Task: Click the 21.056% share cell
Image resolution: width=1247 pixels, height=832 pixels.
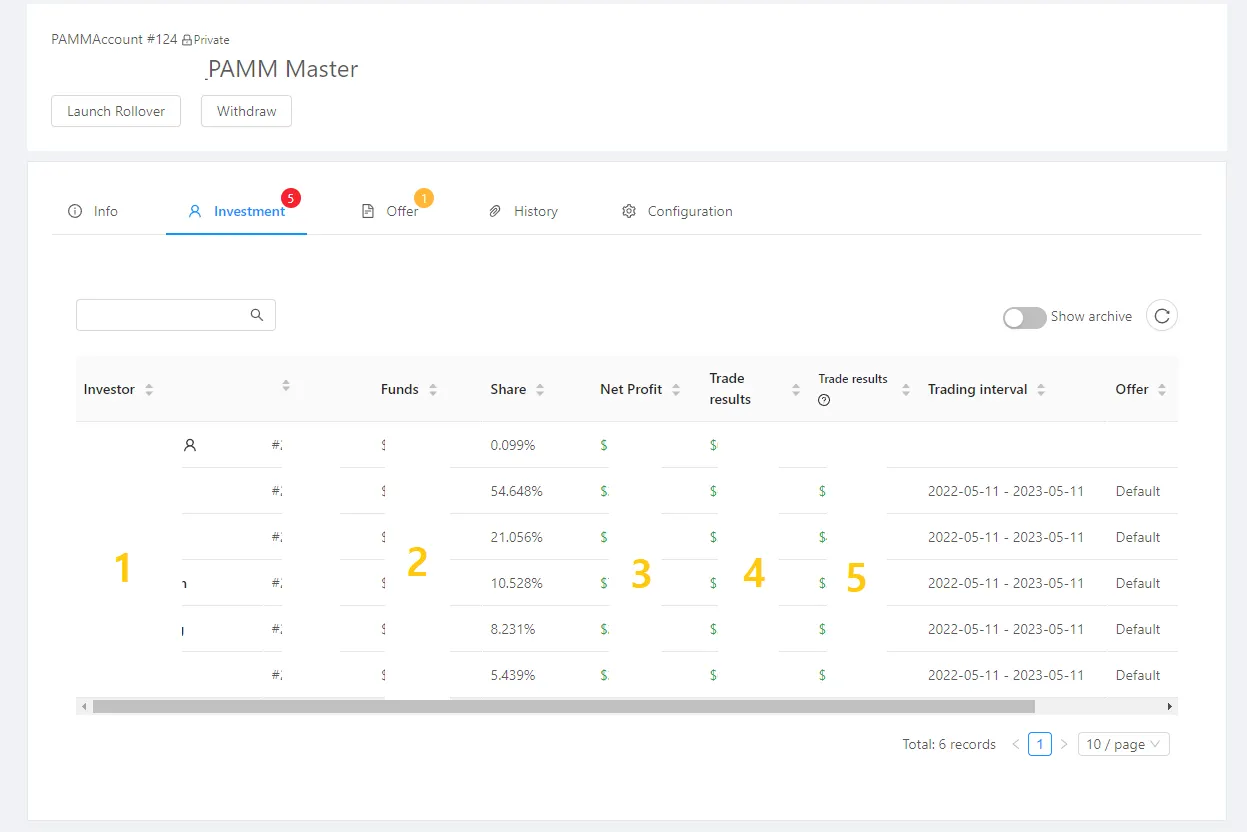Action: [x=516, y=537]
